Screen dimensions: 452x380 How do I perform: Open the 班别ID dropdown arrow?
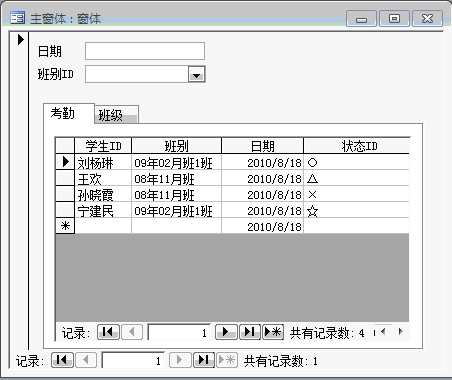point(197,74)
